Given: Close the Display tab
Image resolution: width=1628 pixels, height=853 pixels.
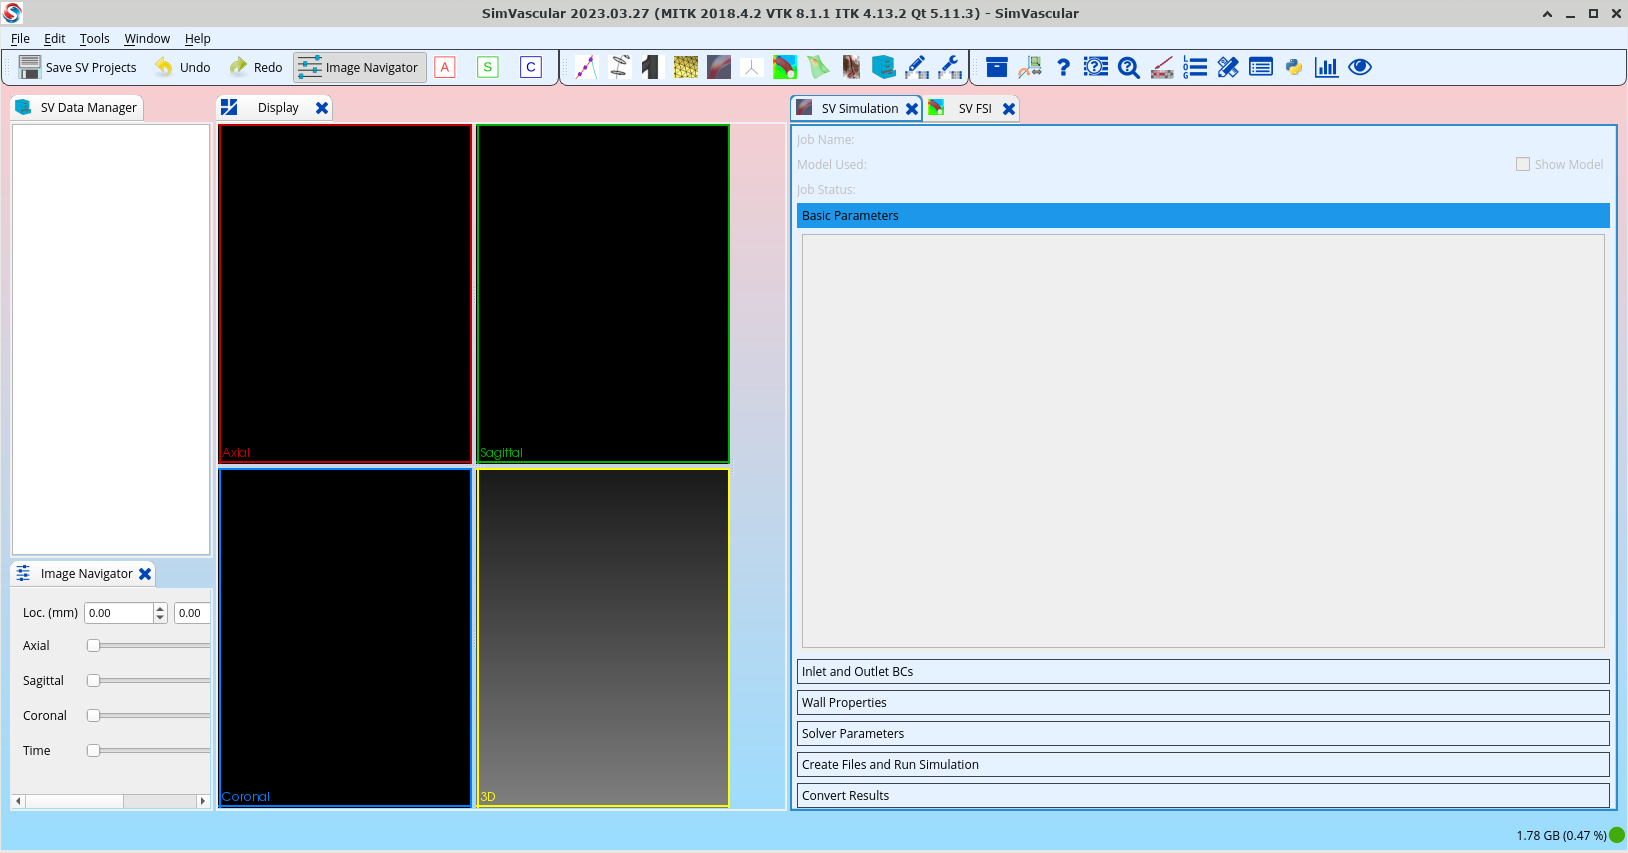Looking at the screenshot, I should [x=322, y=108].
